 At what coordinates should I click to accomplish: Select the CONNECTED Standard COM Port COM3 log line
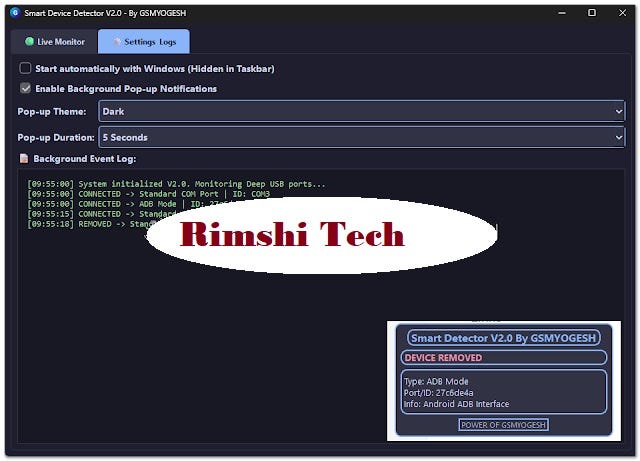(149, 194)
